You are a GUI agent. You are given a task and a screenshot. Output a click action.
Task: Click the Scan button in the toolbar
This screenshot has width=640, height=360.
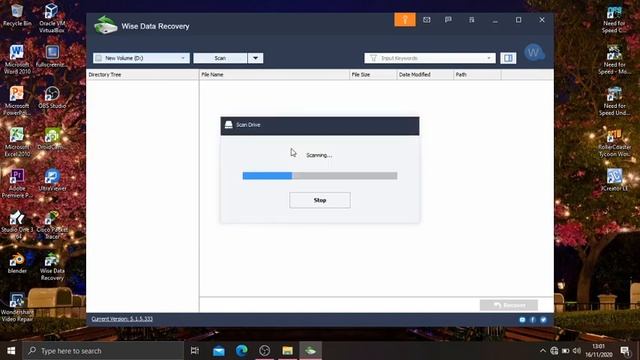(220, 58)
